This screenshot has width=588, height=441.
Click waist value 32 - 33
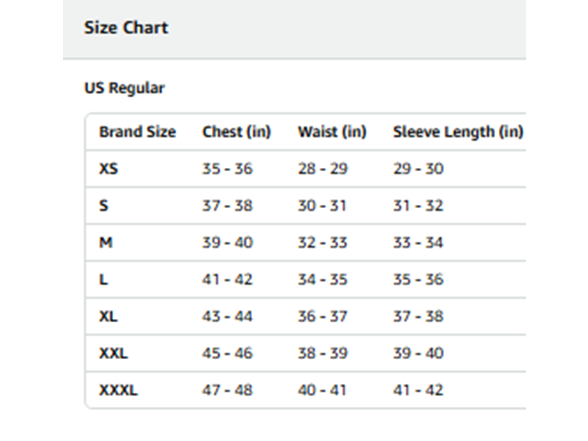point(322,243)
